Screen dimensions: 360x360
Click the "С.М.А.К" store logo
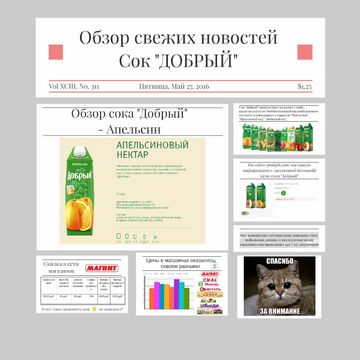coord(211,280)
